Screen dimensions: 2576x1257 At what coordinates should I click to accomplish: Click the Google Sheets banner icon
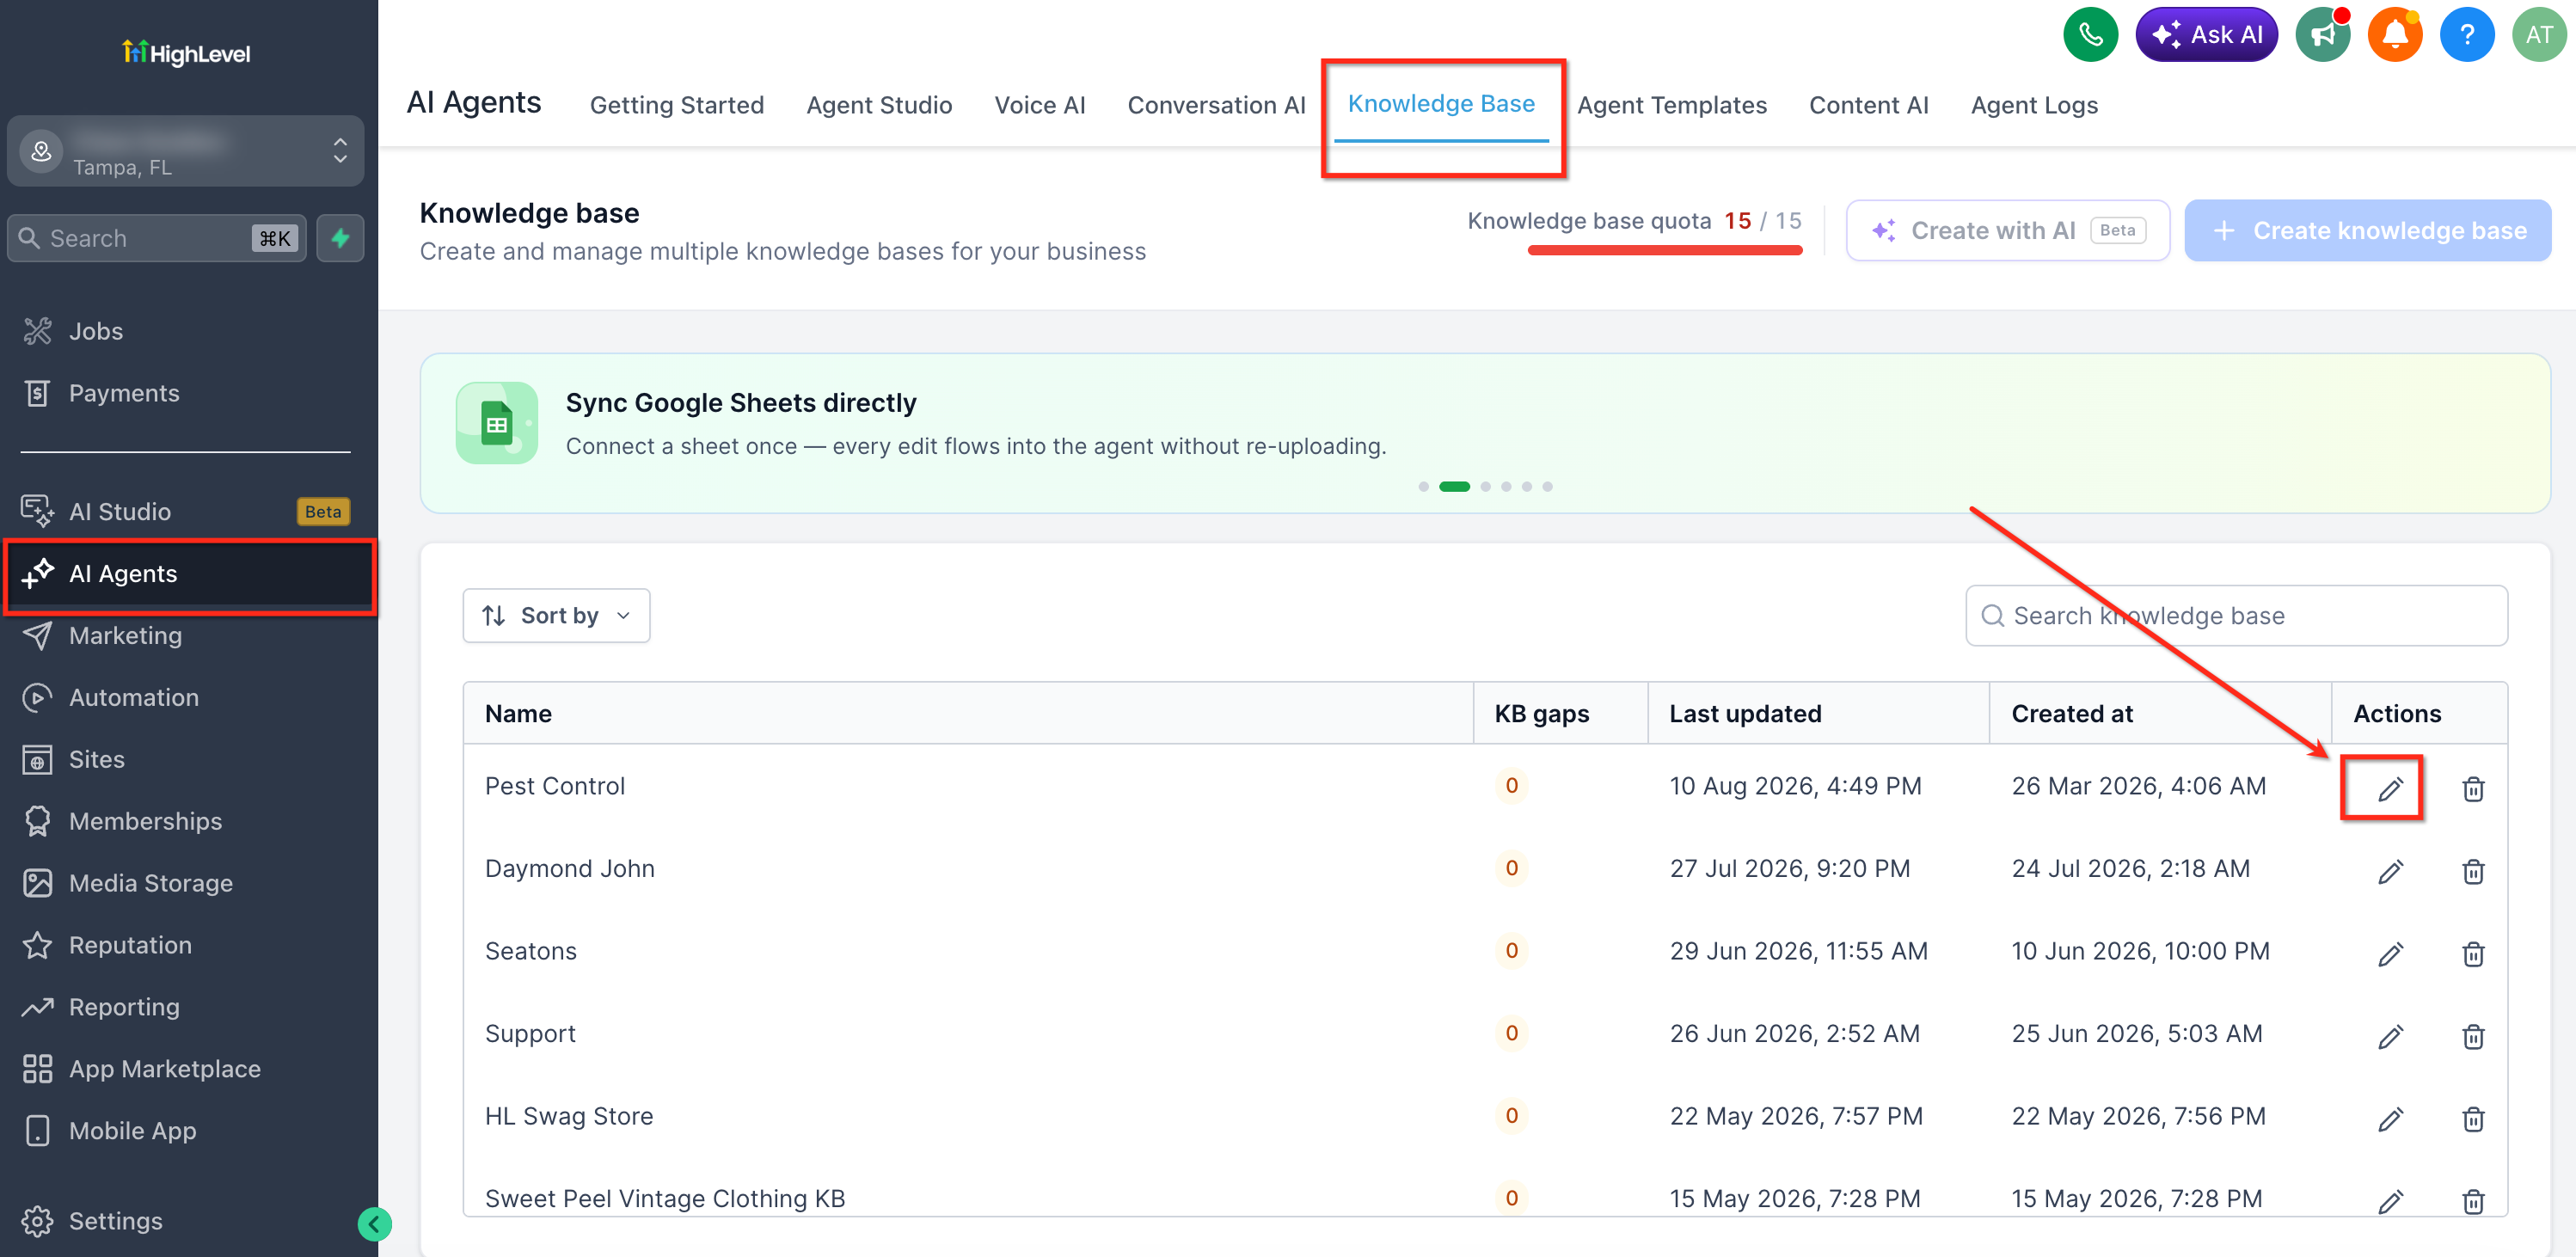497,423
